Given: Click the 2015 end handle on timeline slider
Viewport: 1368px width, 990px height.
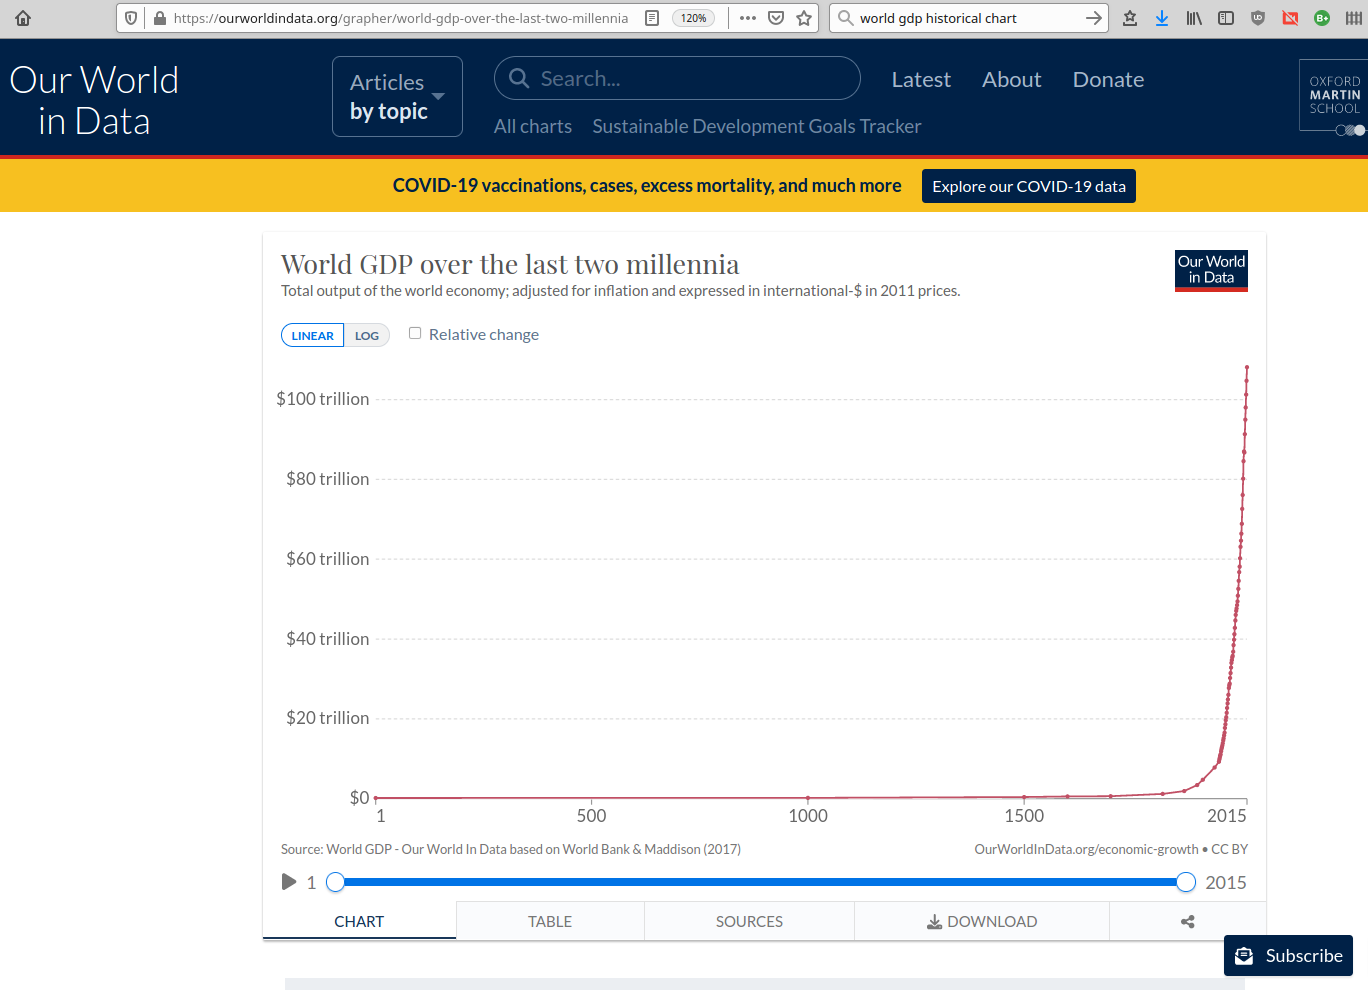Looking at the screenshot, I should [x=1186, y=882].
